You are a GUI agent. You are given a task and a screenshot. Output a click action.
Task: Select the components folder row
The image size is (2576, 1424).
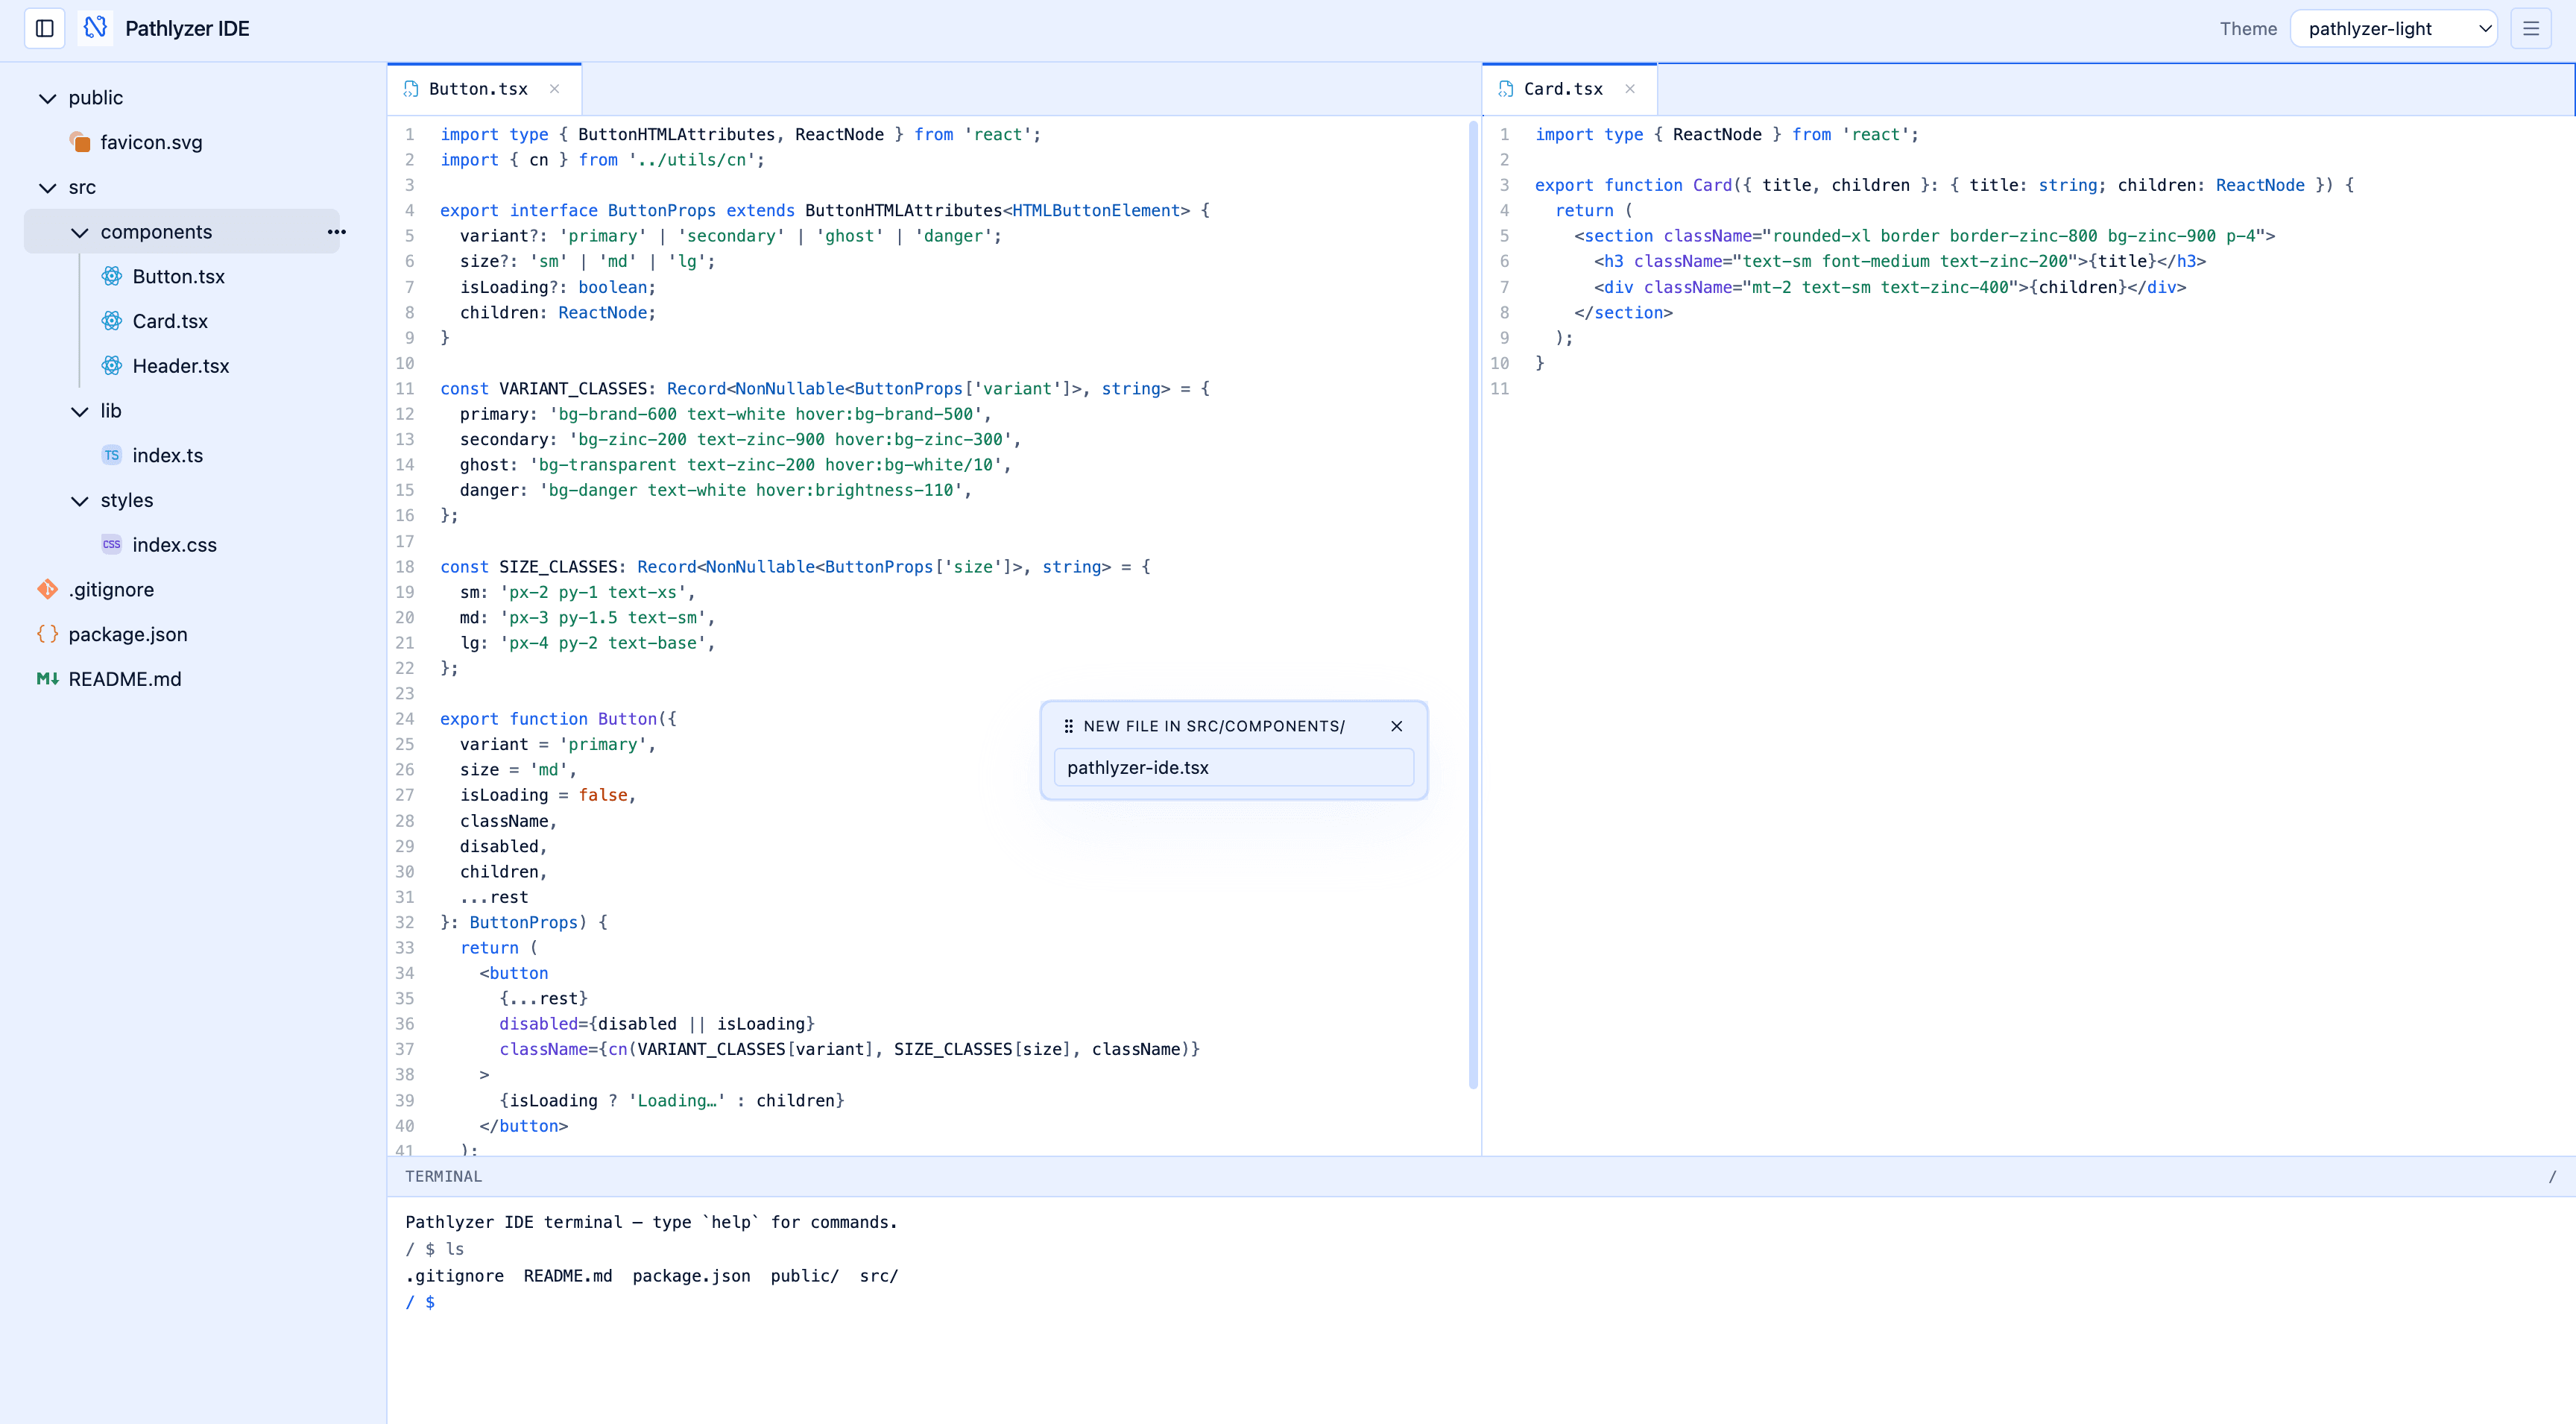pyautogui.click(x=182, y=232)
